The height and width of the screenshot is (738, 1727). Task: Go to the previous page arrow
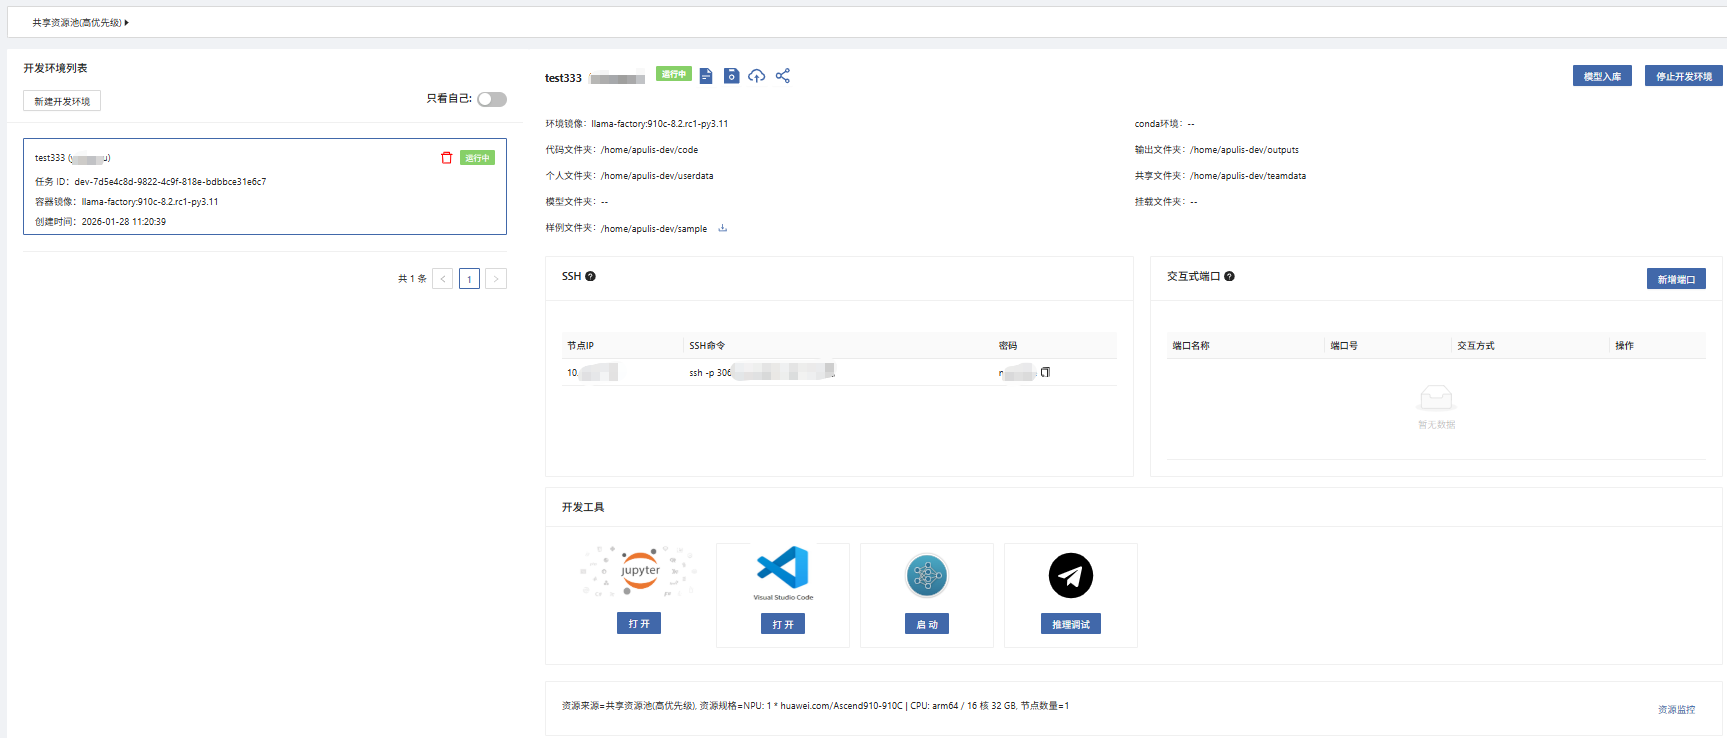pos(443,279)
